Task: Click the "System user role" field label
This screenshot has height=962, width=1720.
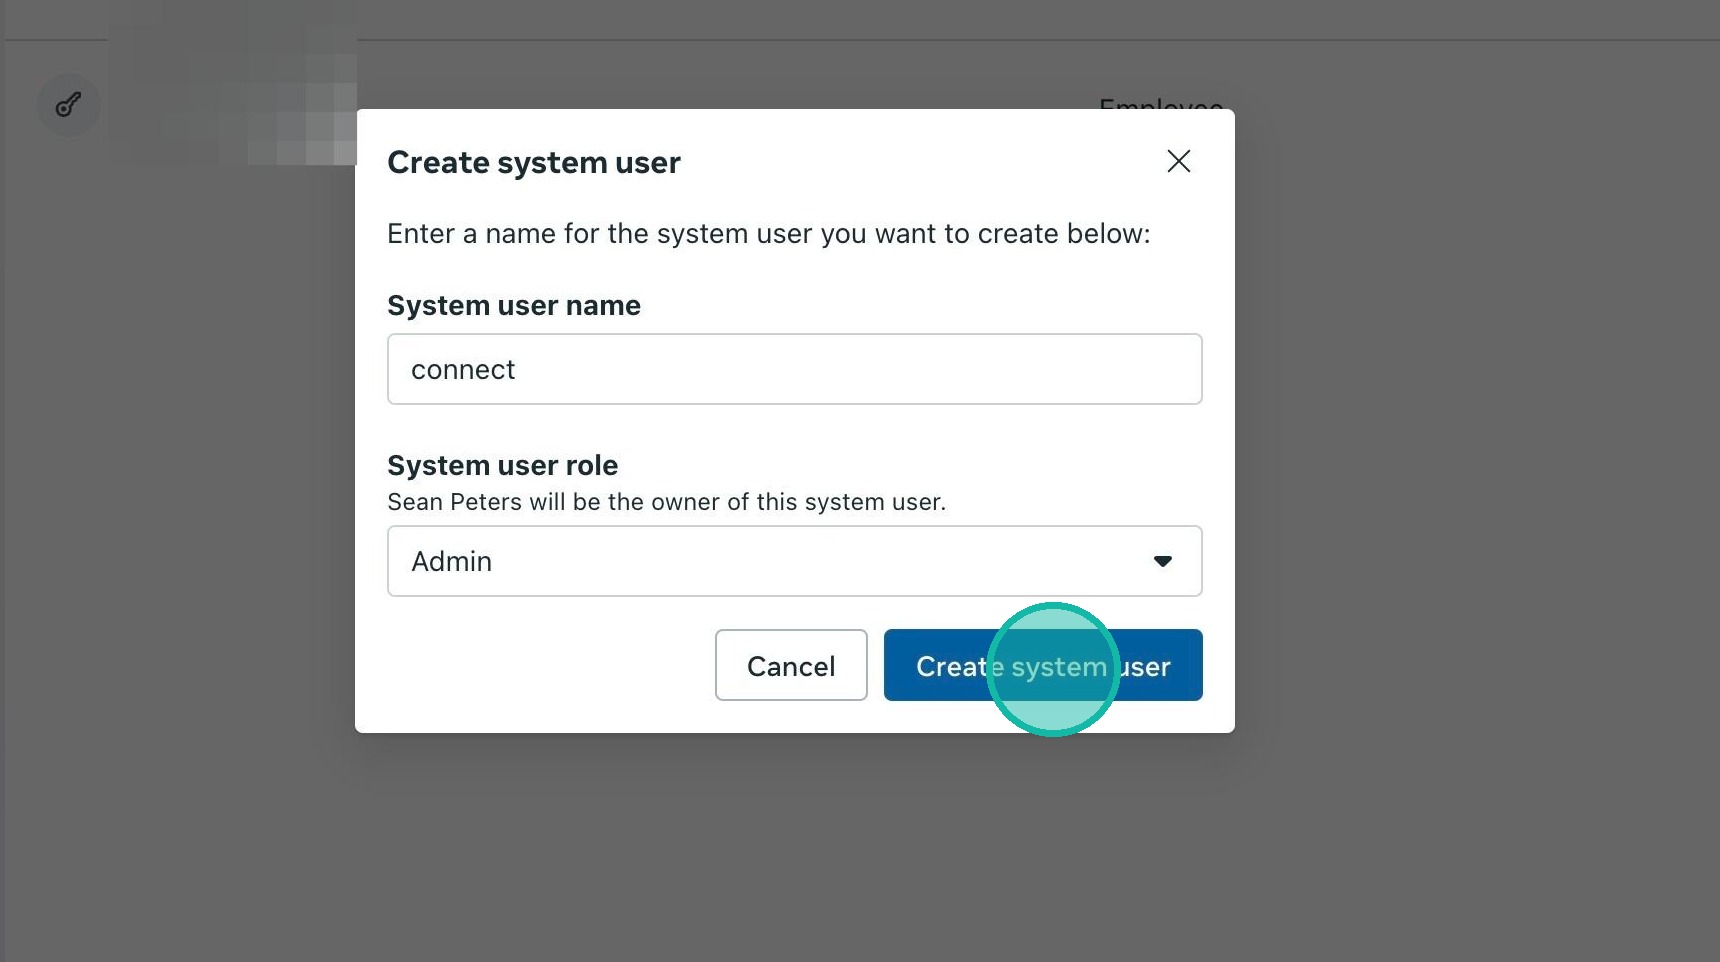Action: pos(502,465)
